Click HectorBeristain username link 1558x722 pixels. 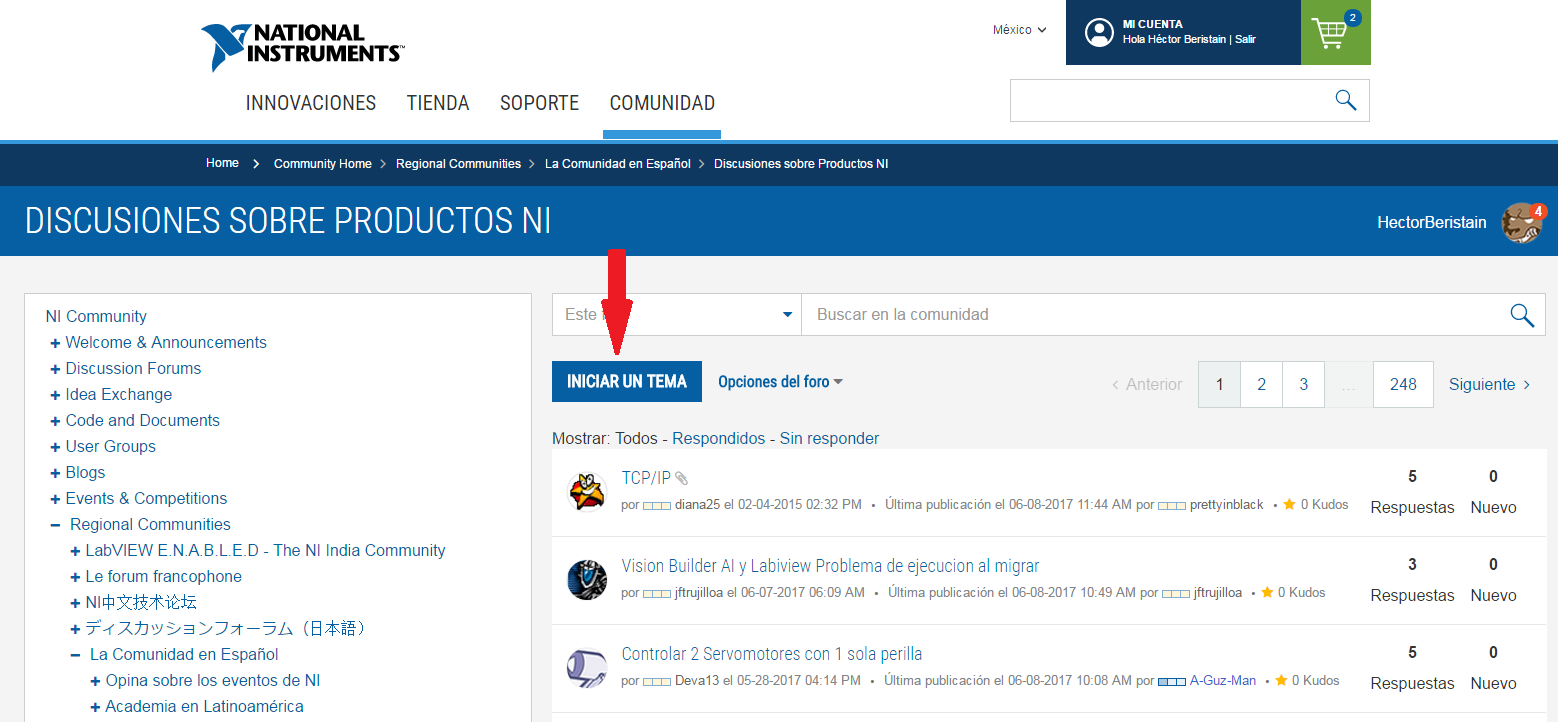point(1432,223)
